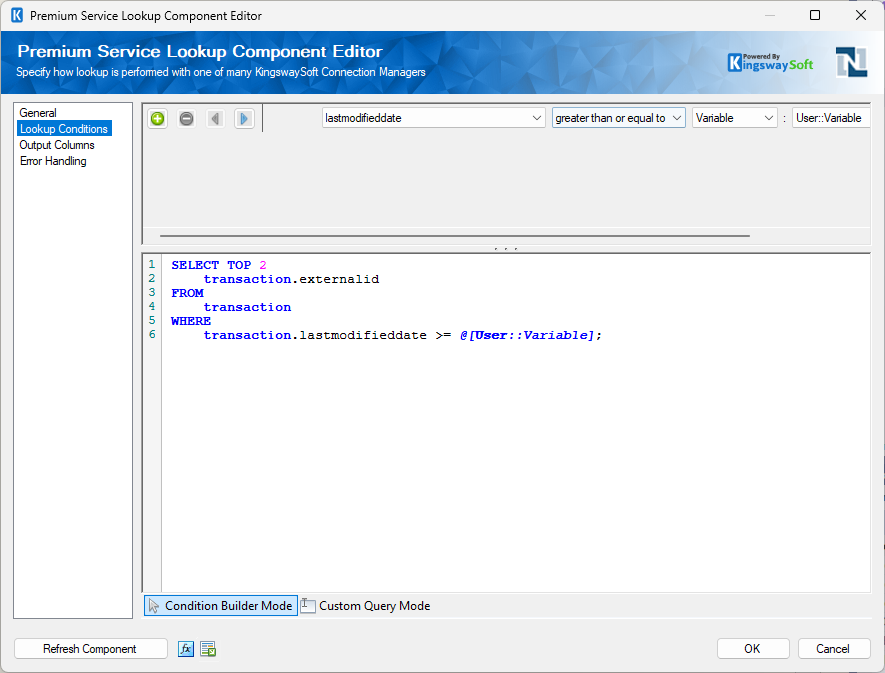
Task: Click 'SELECT TOP 2' line in query
Action: click(219, 265)
